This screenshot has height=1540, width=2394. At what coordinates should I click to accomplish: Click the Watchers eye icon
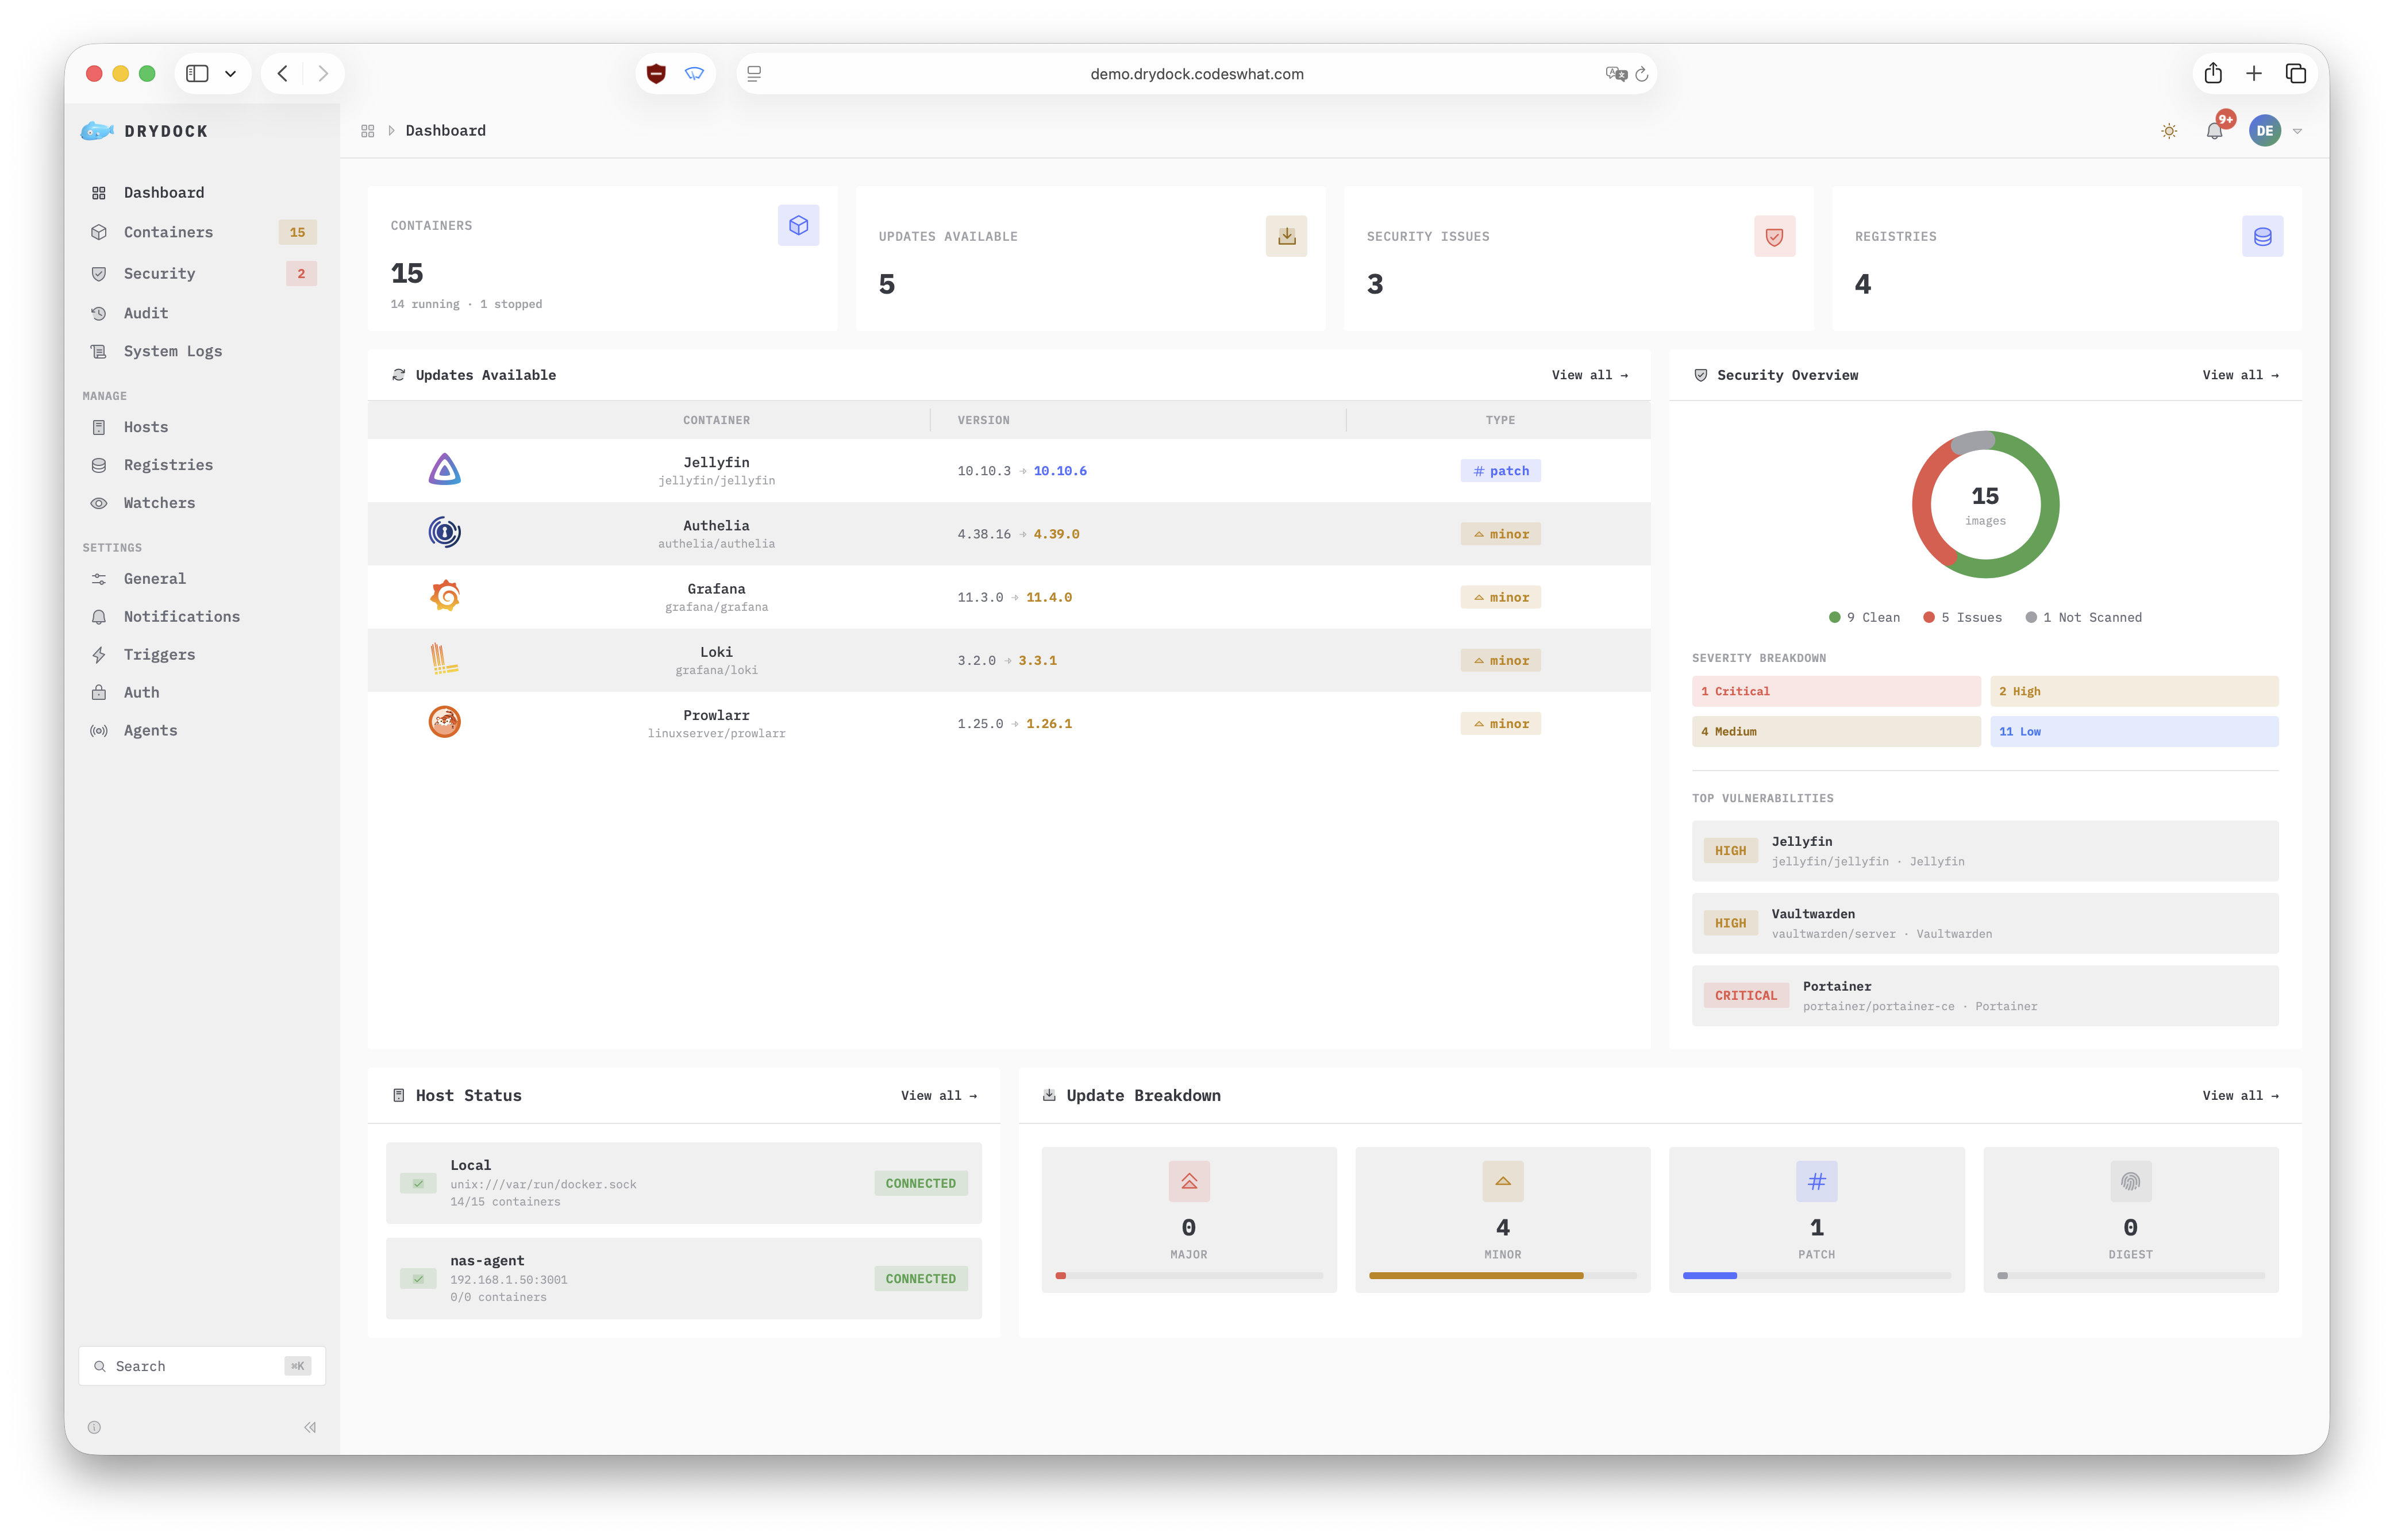click(100, 503)
